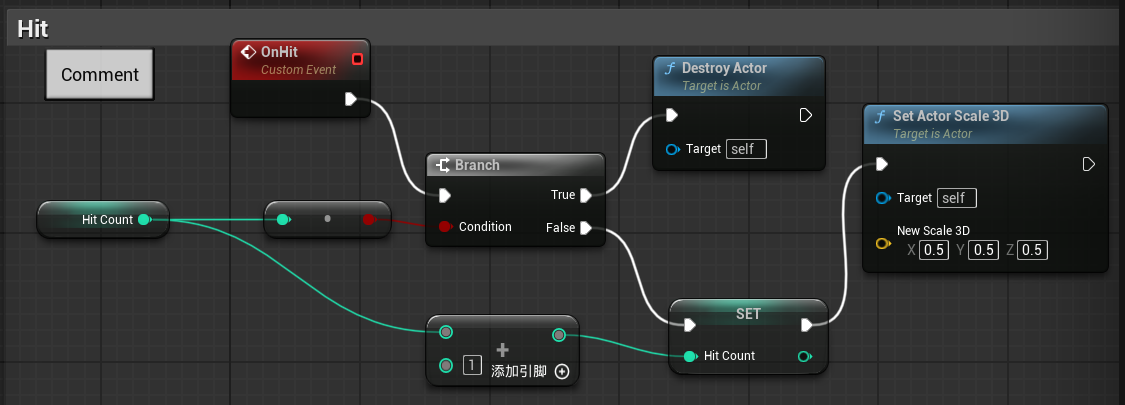Click the Destroy Actor exec output pin
This screenshot has height=405, width=1125.
(805, 116)
